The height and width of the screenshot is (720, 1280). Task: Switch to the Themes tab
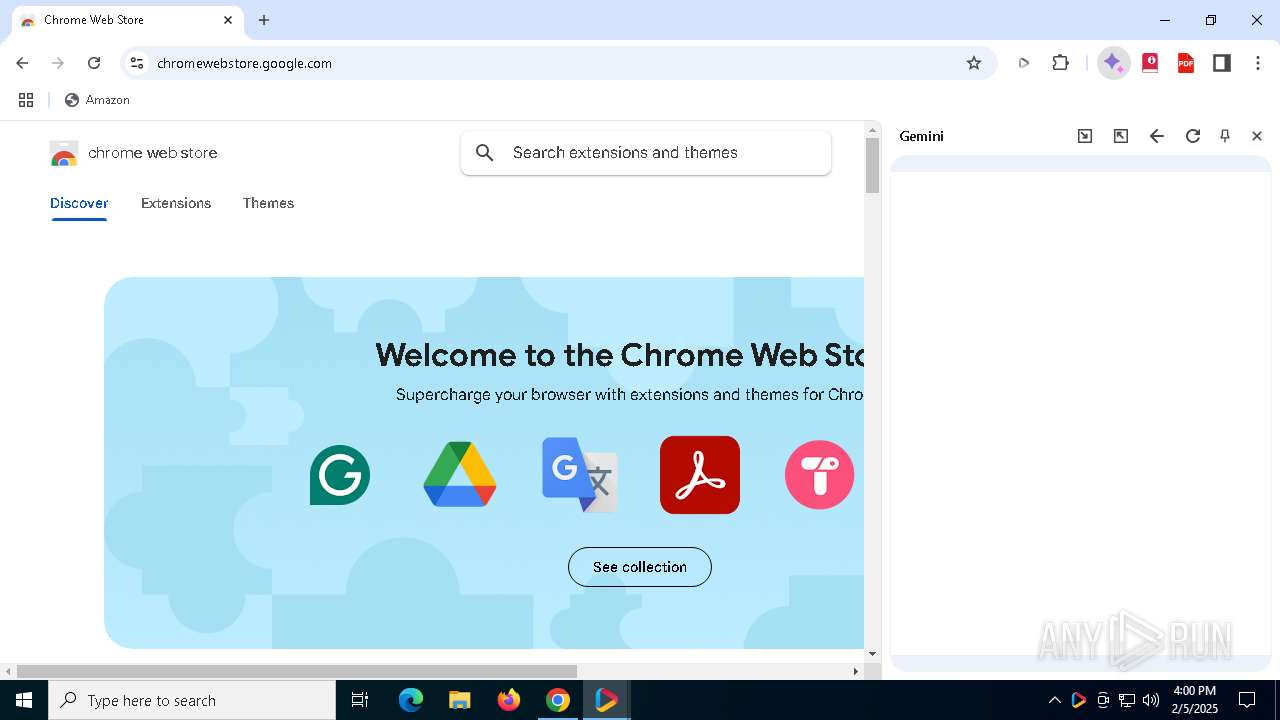tap(268, 203)
